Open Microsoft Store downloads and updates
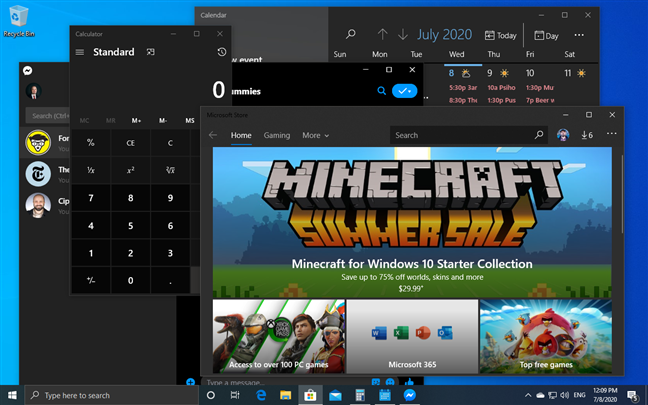648x405 pixels. pyautogui.click(x=586, y=135)
